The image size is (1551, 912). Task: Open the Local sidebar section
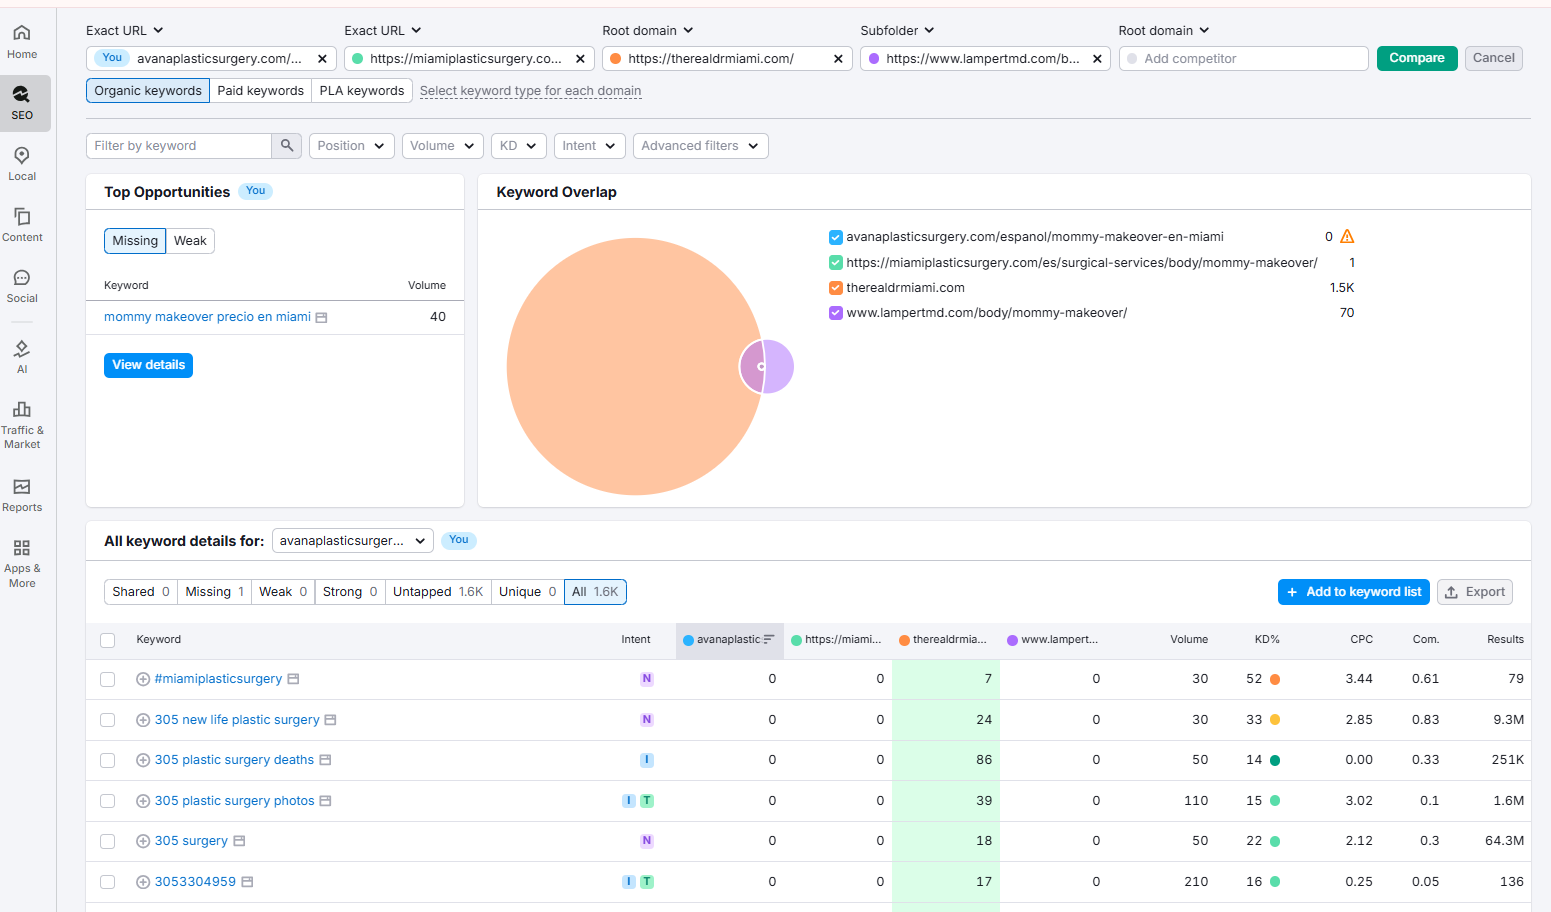tap(22, 164)
